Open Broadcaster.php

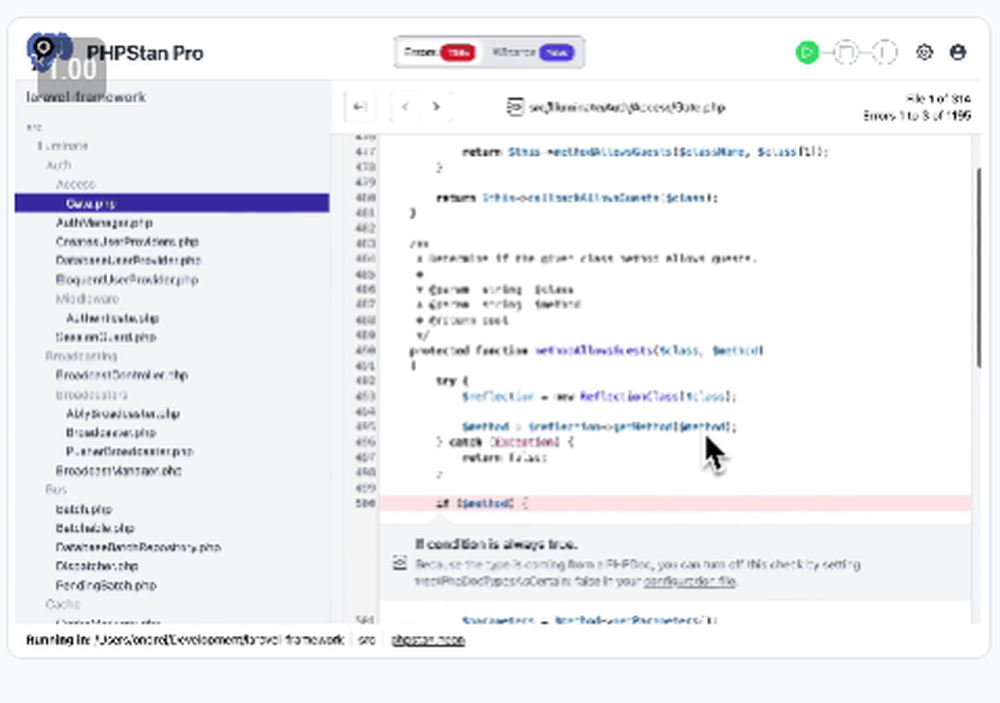pos(111,433)
